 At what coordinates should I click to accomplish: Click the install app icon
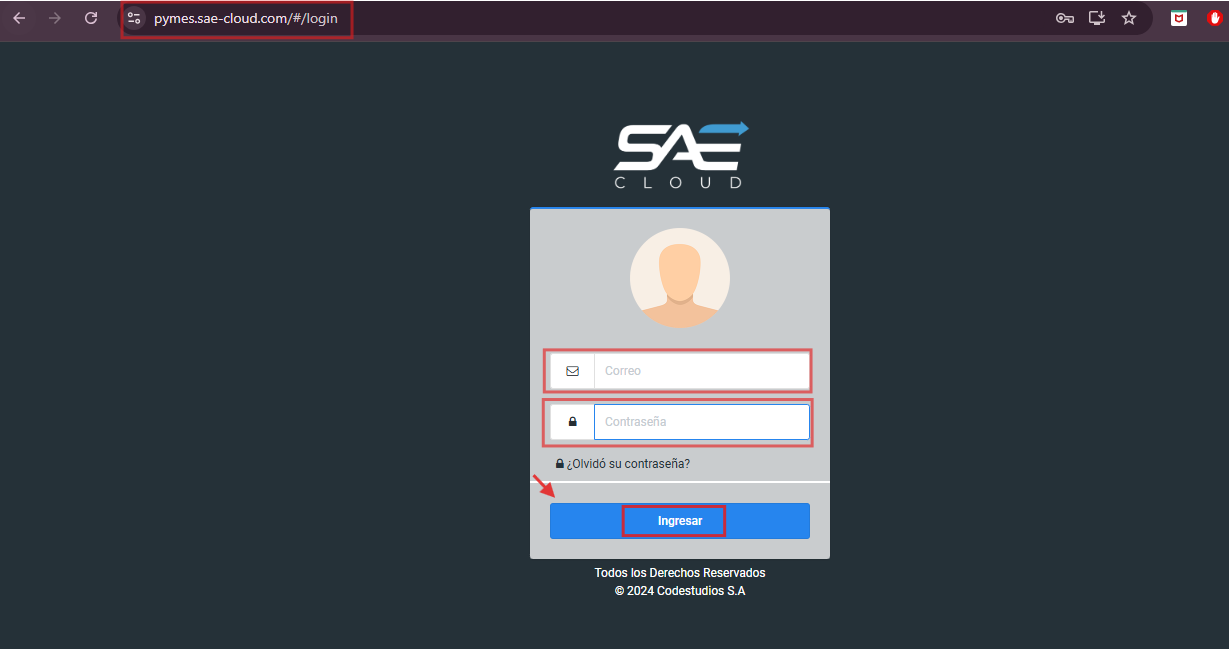[1097, 18]
